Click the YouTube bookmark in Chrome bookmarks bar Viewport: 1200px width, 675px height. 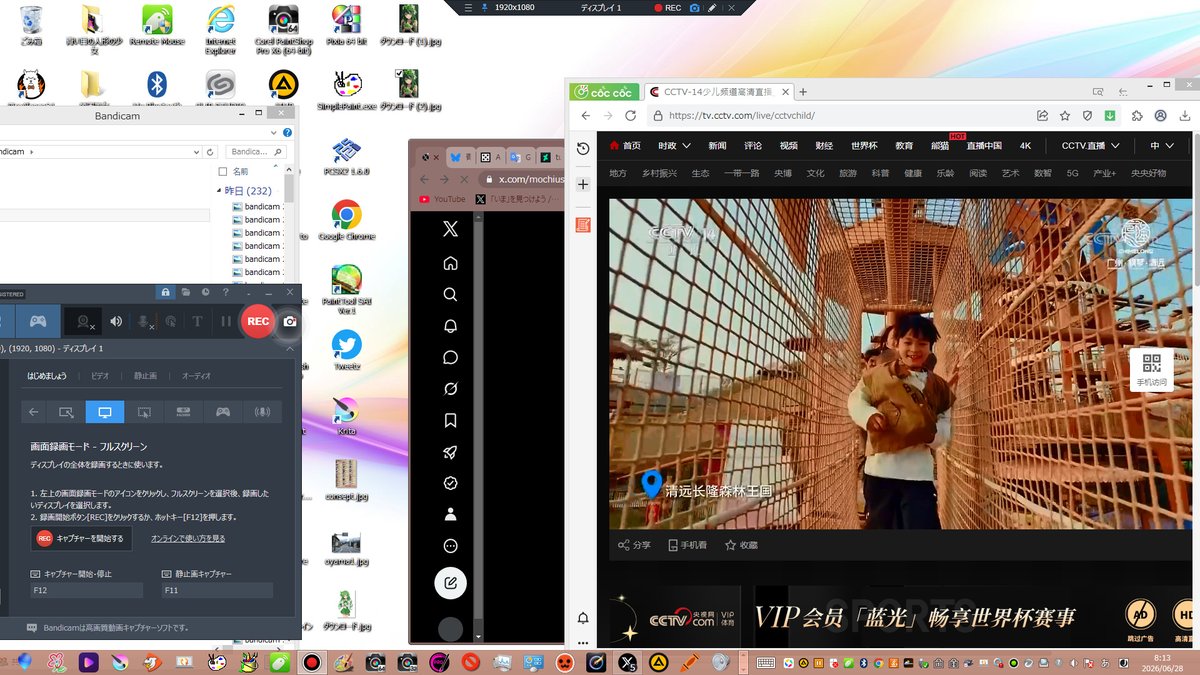point(442,199)
